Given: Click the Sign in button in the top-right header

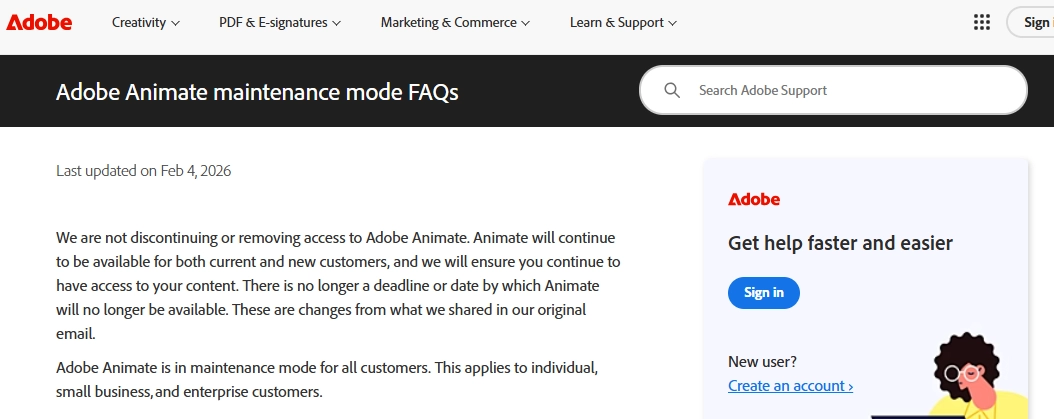Looking at the screenshot, I should 1035,22.
